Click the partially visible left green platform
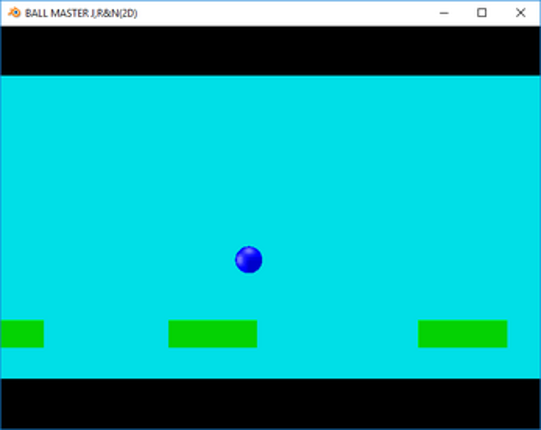The image size is (541, 430). click(x=22, y=334)
